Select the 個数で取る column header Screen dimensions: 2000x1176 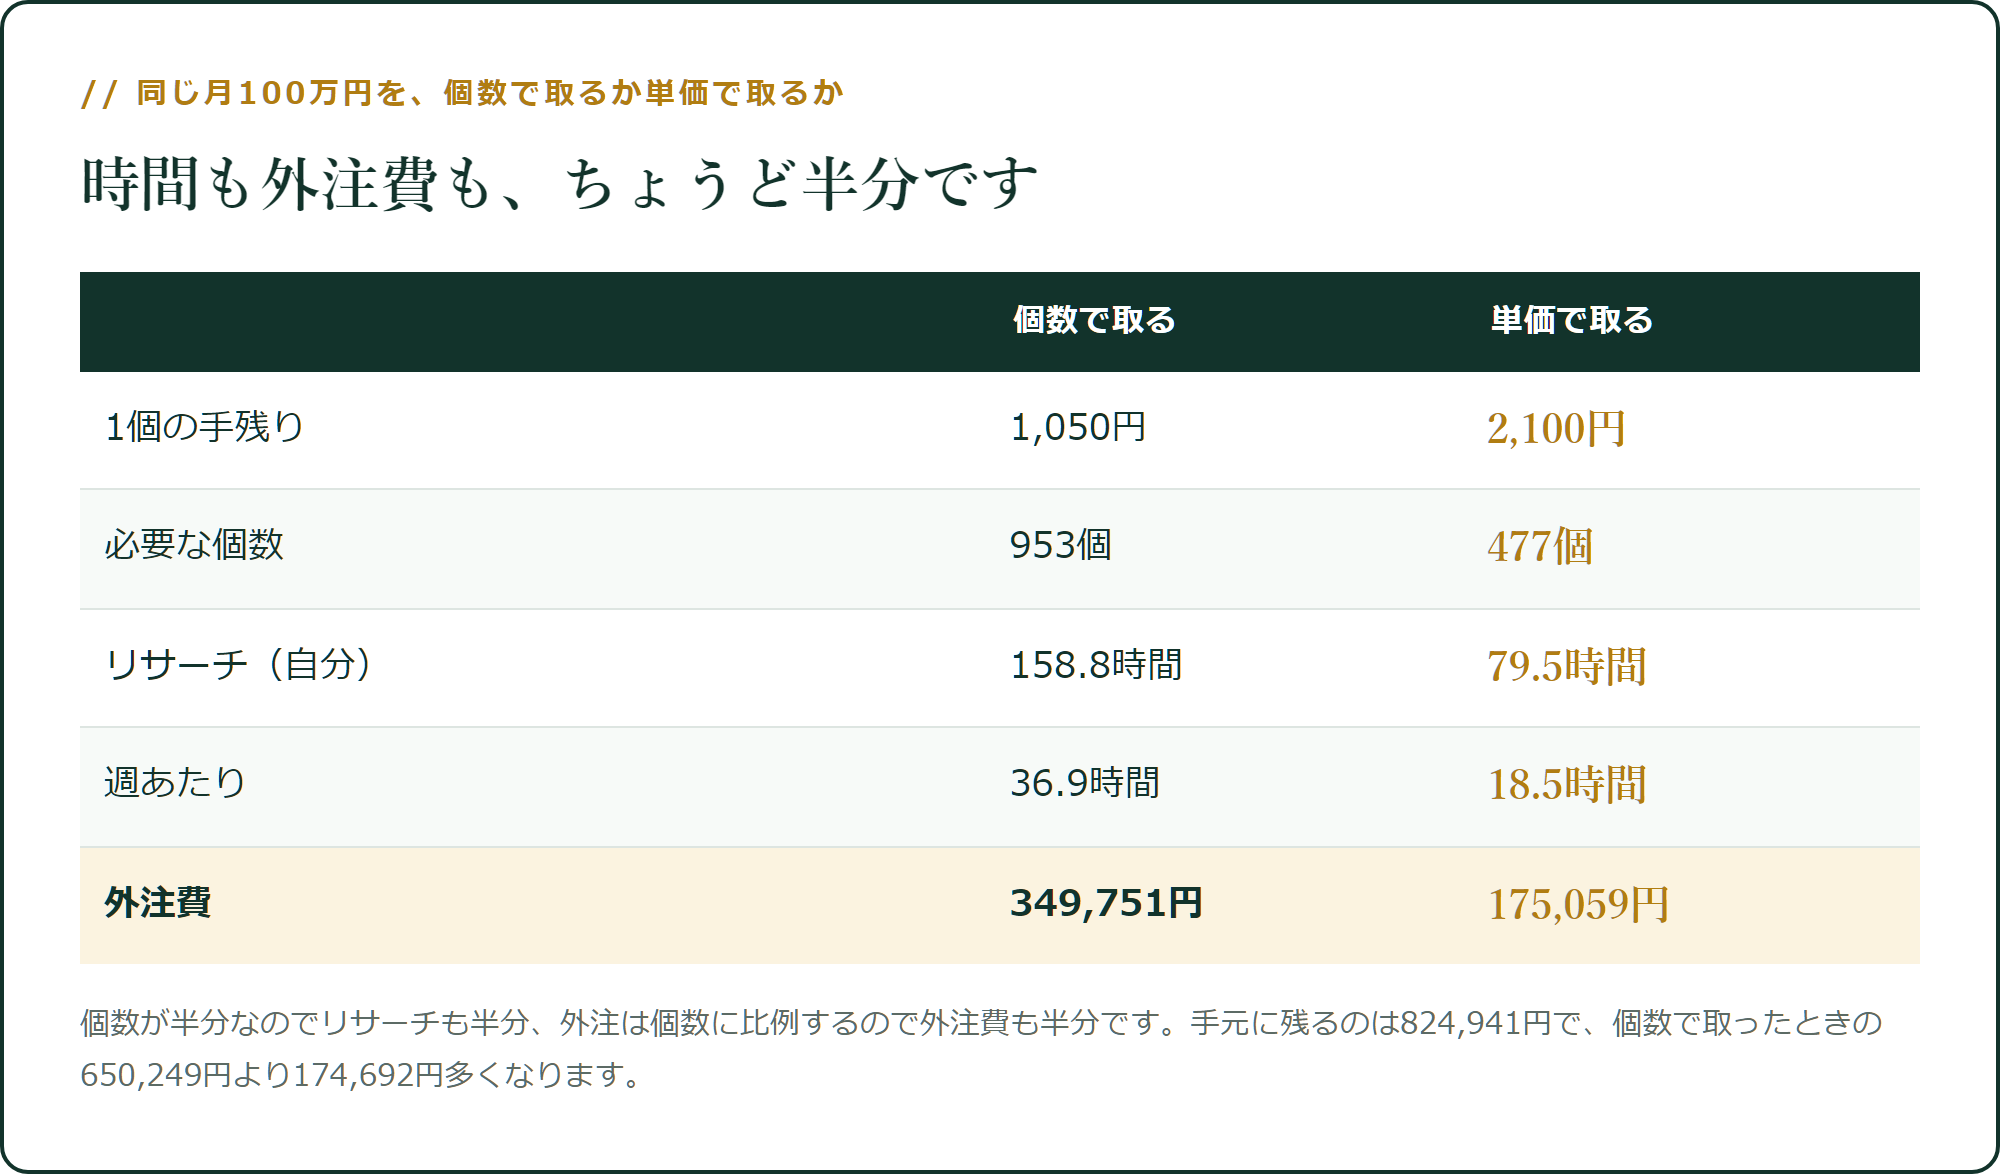click(1094, 320)
